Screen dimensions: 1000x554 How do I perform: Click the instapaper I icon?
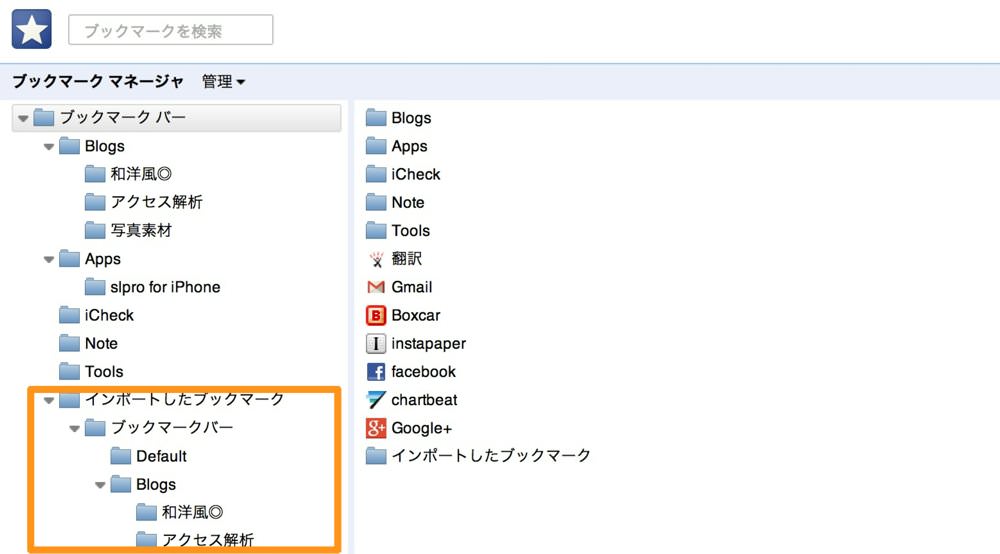coord(376,344)
